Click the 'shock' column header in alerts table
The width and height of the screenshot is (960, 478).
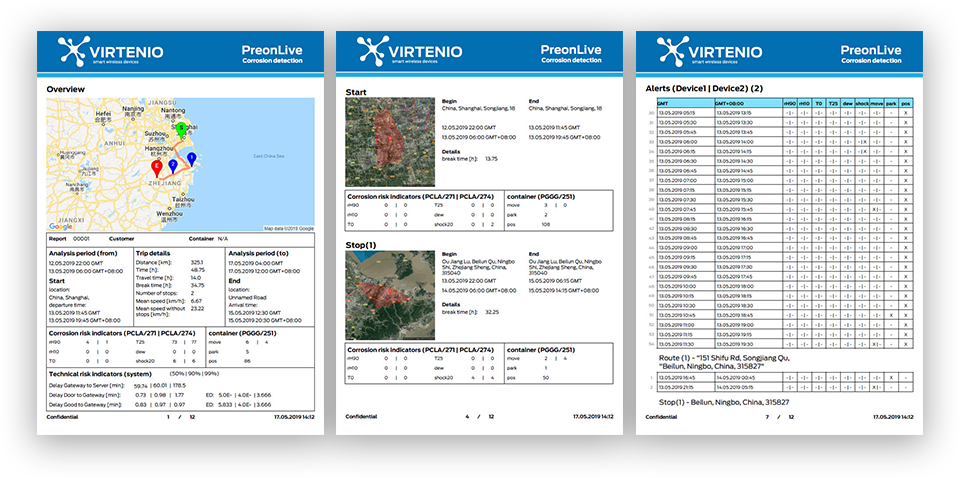862,103
